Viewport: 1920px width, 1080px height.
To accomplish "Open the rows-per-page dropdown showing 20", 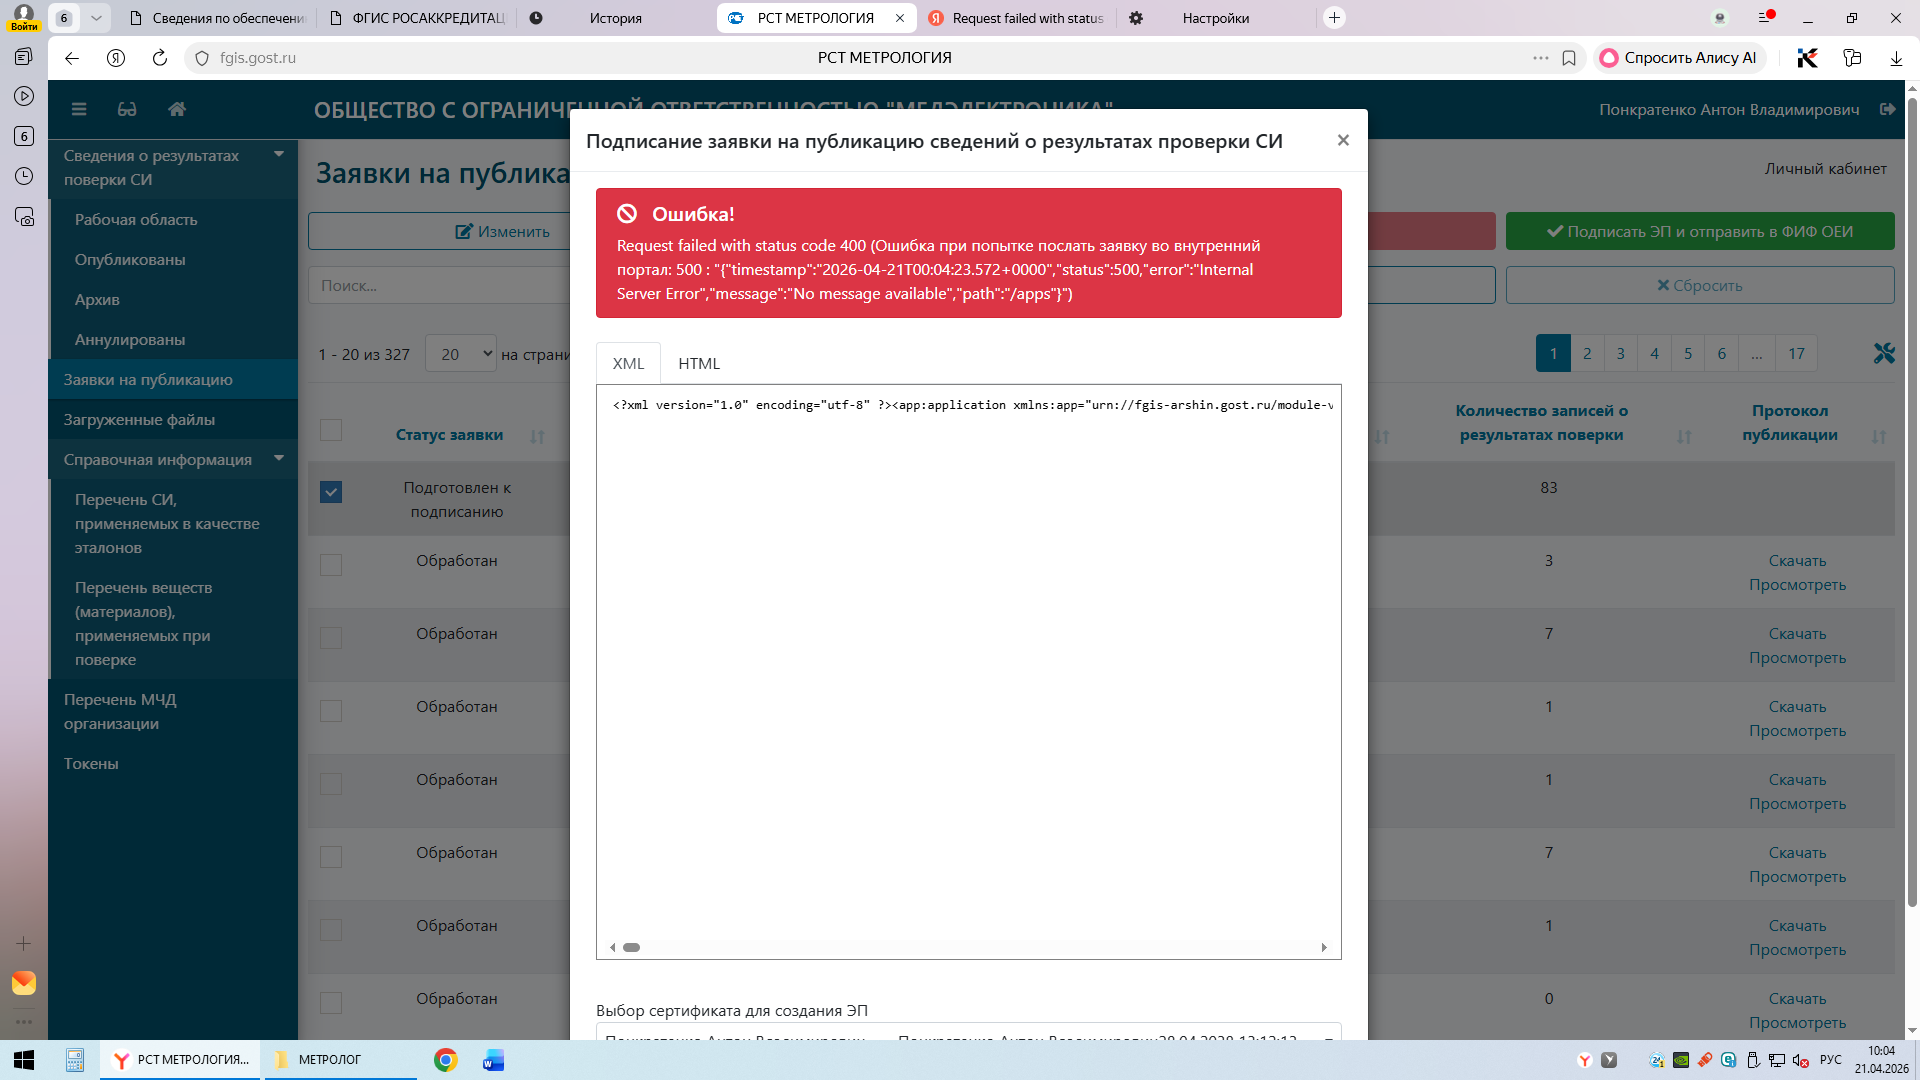I will point(461,354).
